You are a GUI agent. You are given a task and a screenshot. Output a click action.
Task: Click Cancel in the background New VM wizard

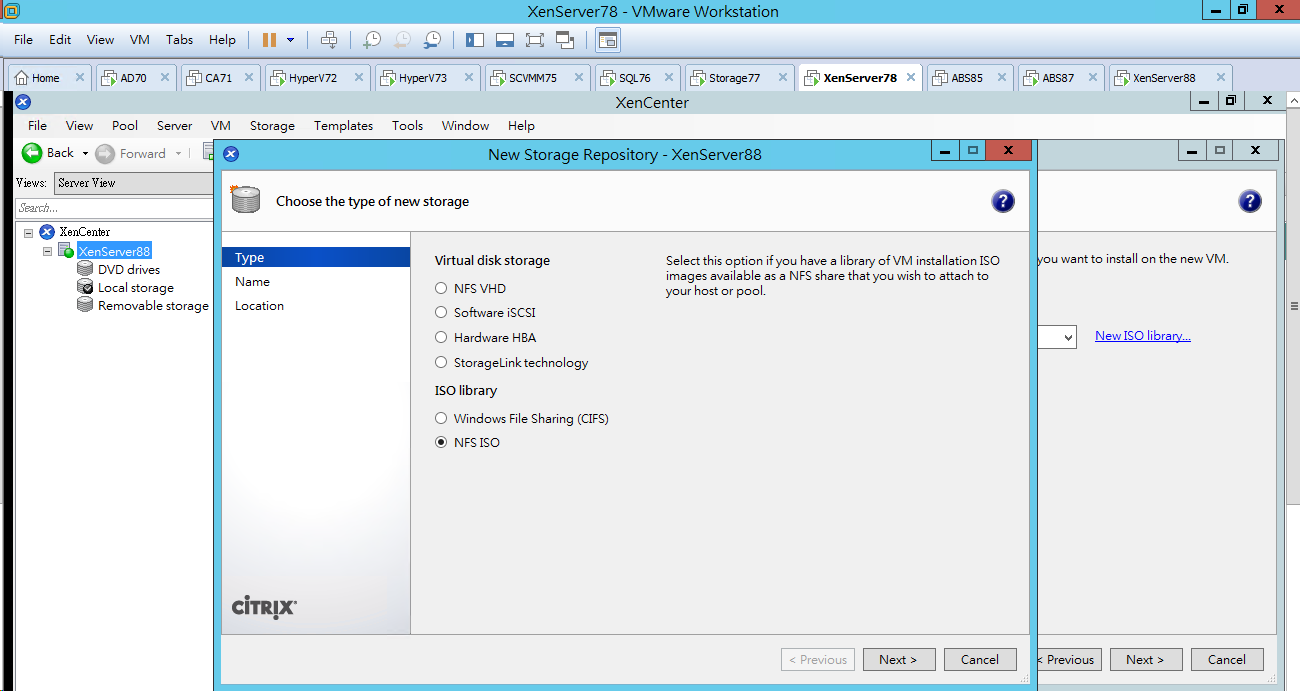point(1227,659)
